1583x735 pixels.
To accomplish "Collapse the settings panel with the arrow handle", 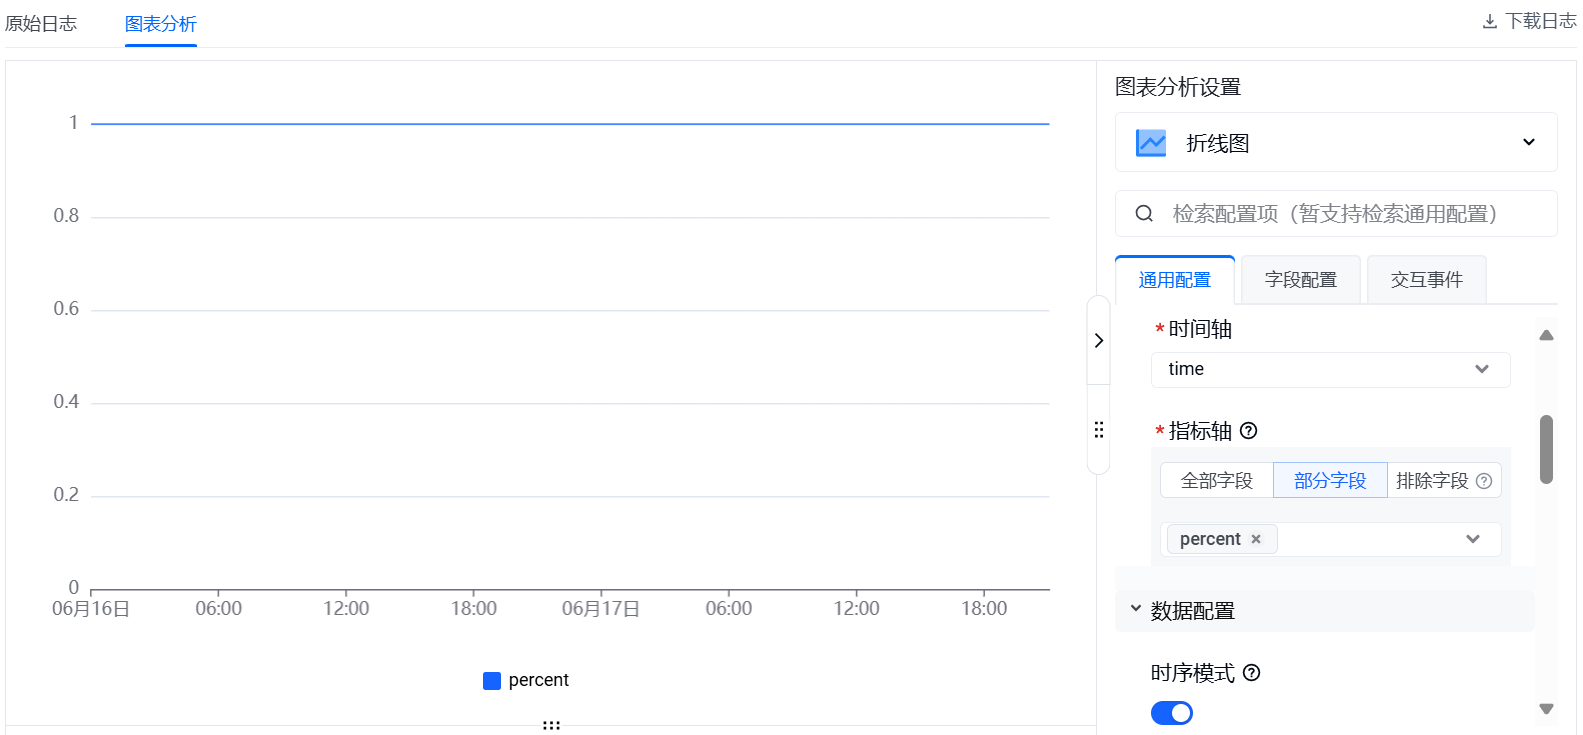I will [1098, 340].
